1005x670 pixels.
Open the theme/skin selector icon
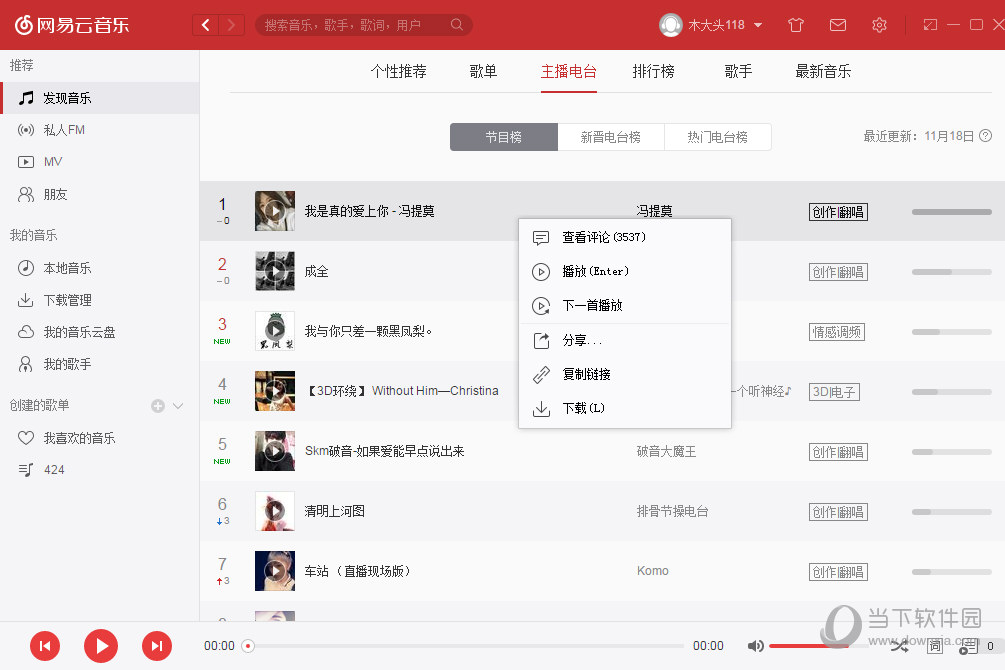point(795,24)
